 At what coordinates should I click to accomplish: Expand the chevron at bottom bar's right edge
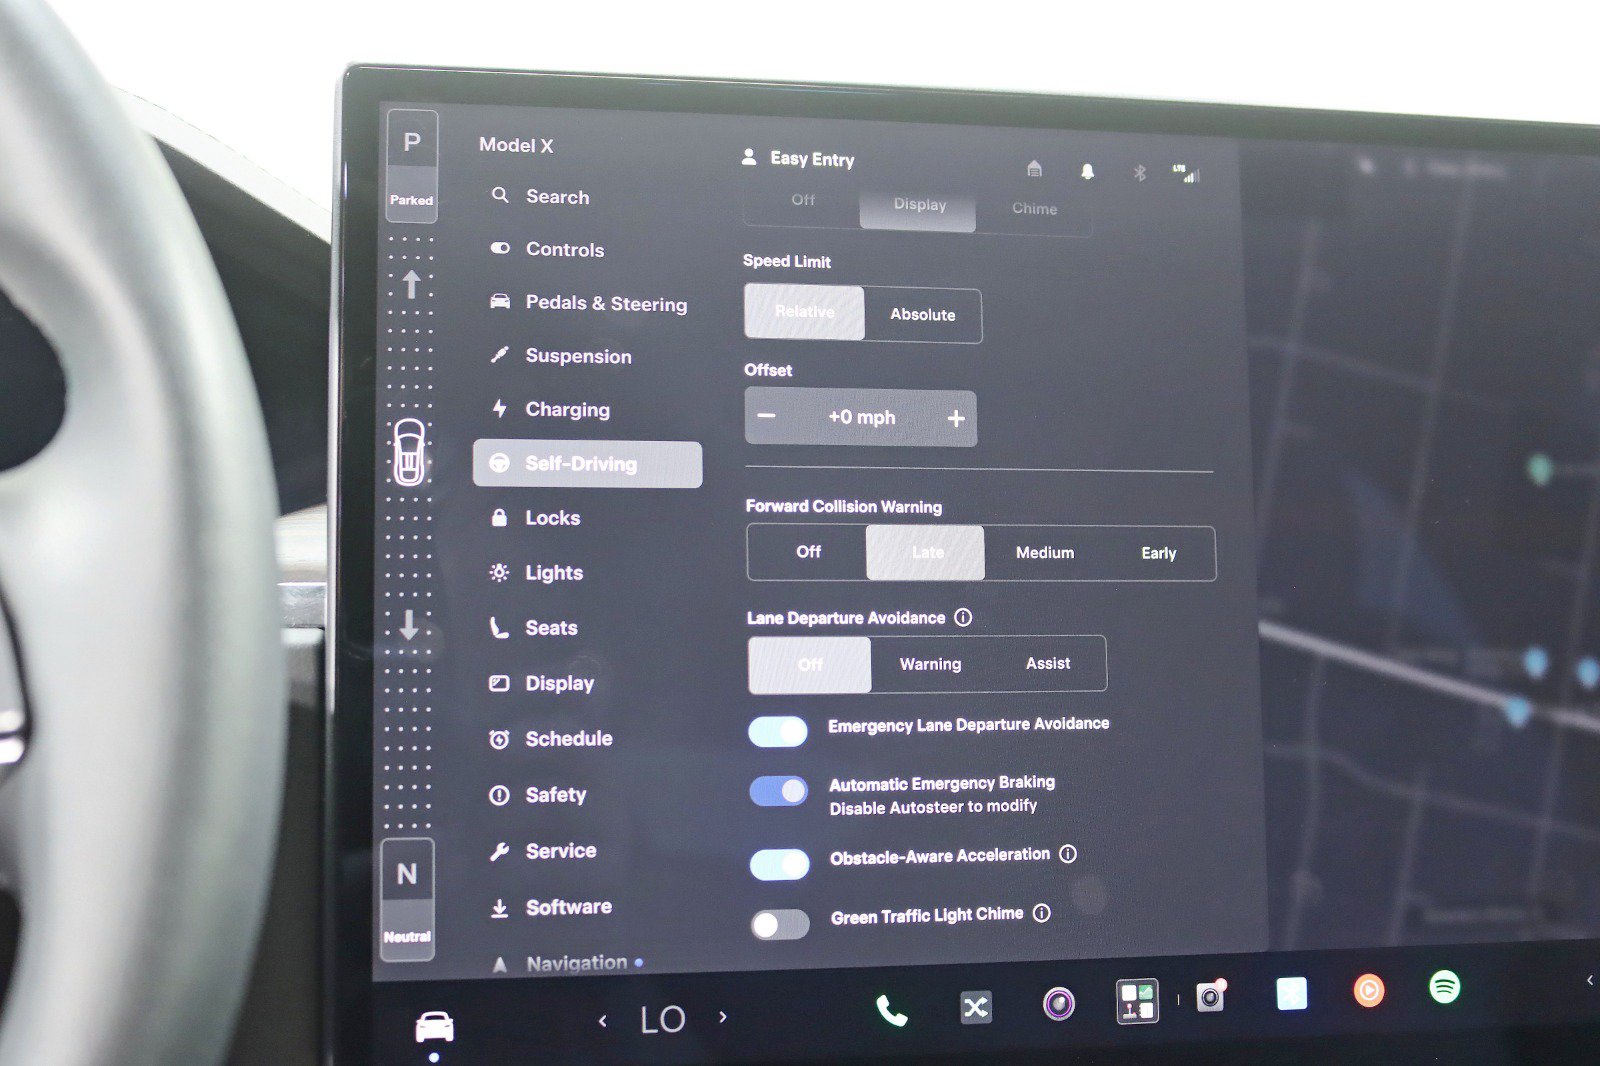(x=1589, y=980)
